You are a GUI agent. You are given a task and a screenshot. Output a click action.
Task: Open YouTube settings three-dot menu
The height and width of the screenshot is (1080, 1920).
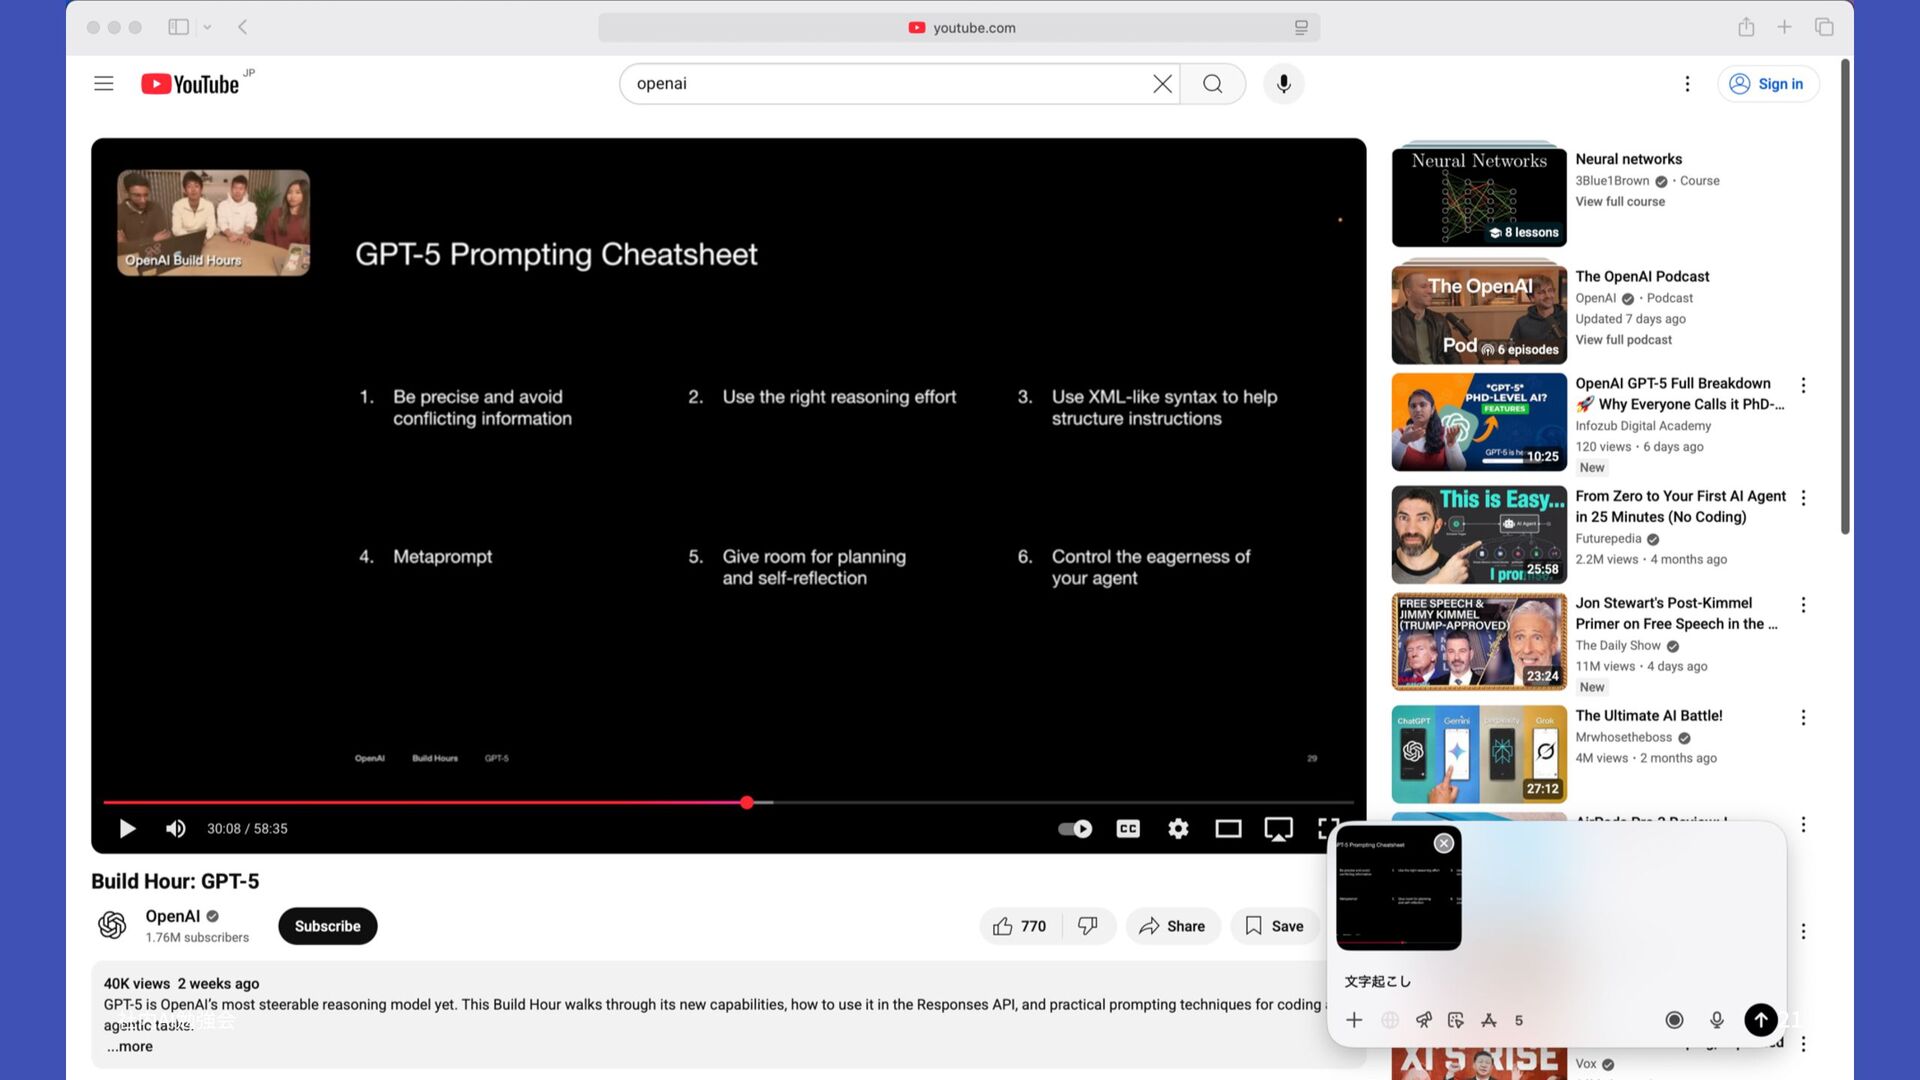tap(1687, 84)
